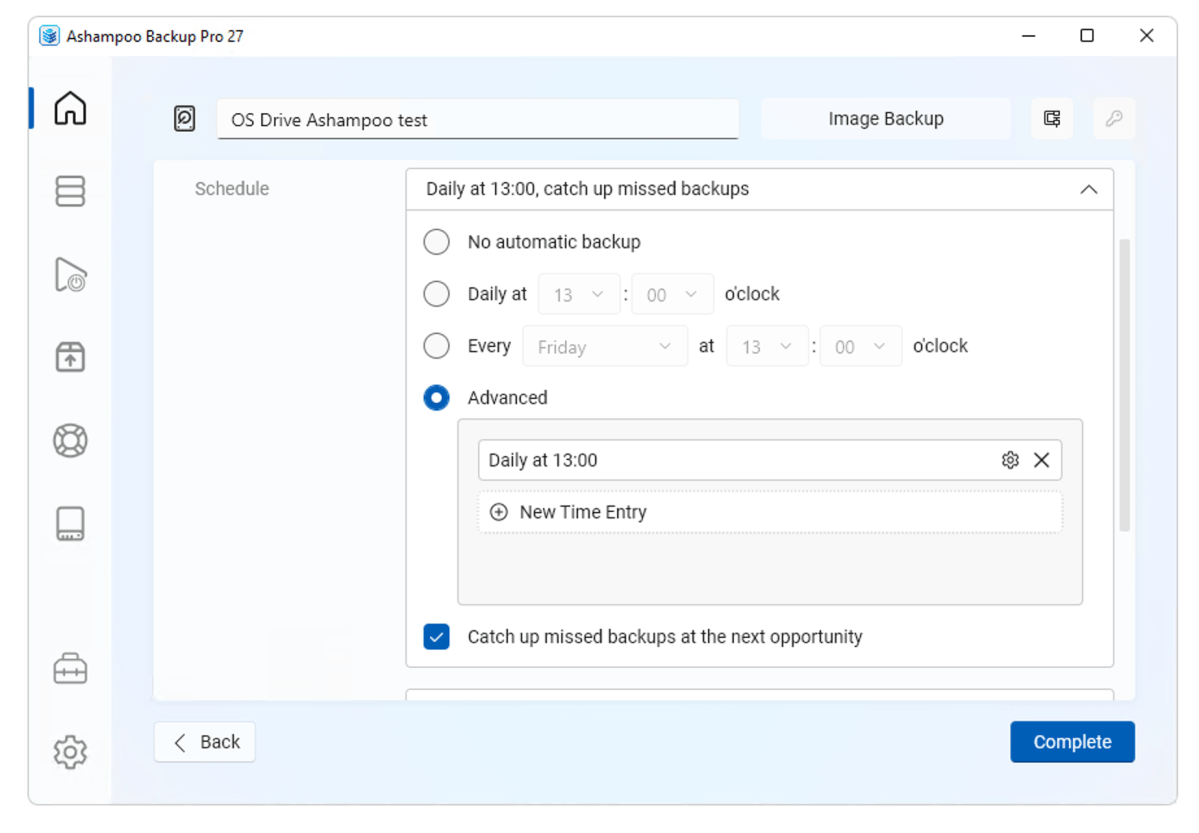Click the Complete button
Viewport: 1199px width, 833px height.
point(1072,742)
